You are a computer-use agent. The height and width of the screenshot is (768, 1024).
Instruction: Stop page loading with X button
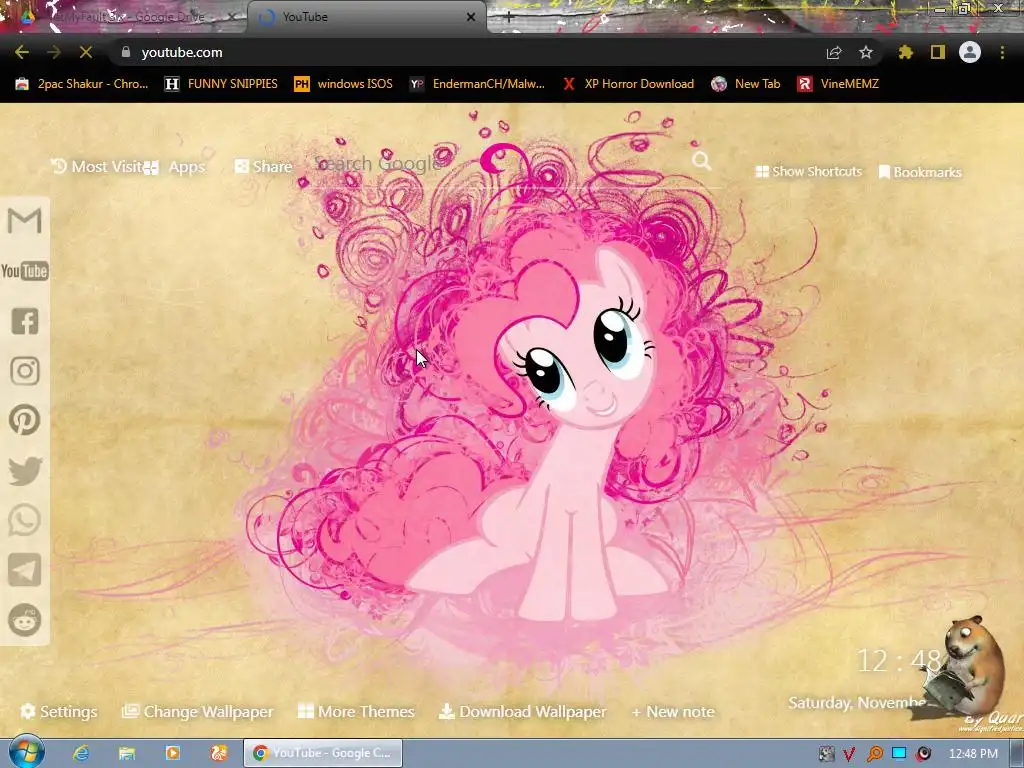pyautogui.click(x=86, y=52)
